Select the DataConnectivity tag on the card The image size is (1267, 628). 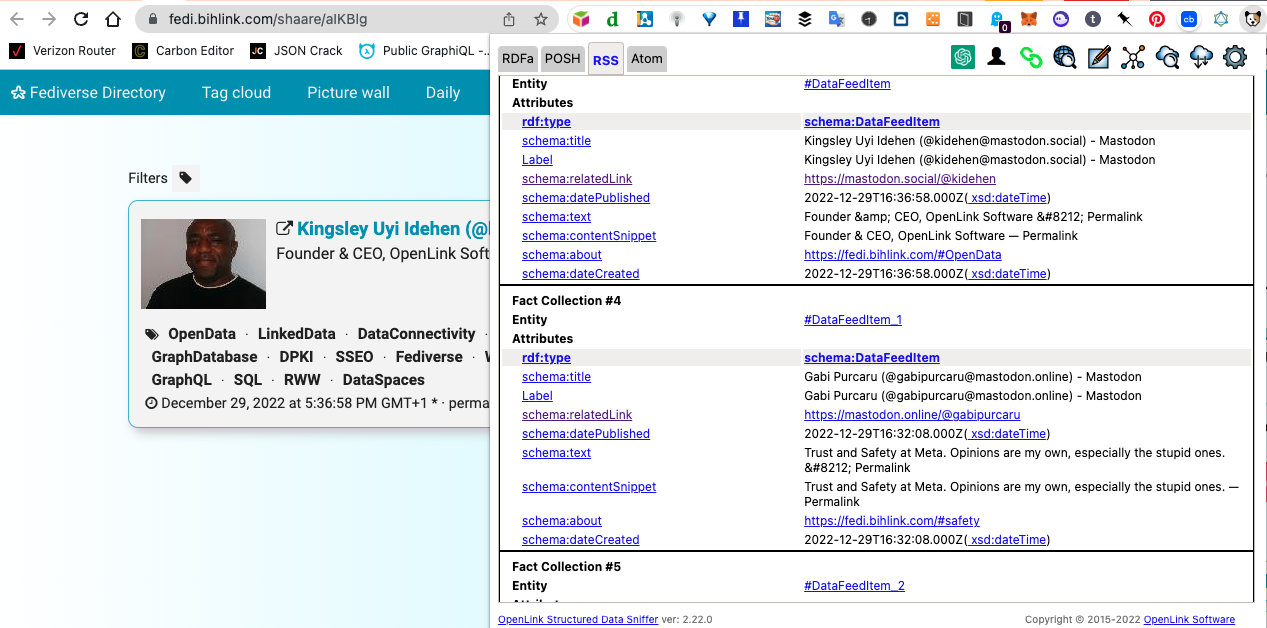pyautogui.click(x=416, y=334)
